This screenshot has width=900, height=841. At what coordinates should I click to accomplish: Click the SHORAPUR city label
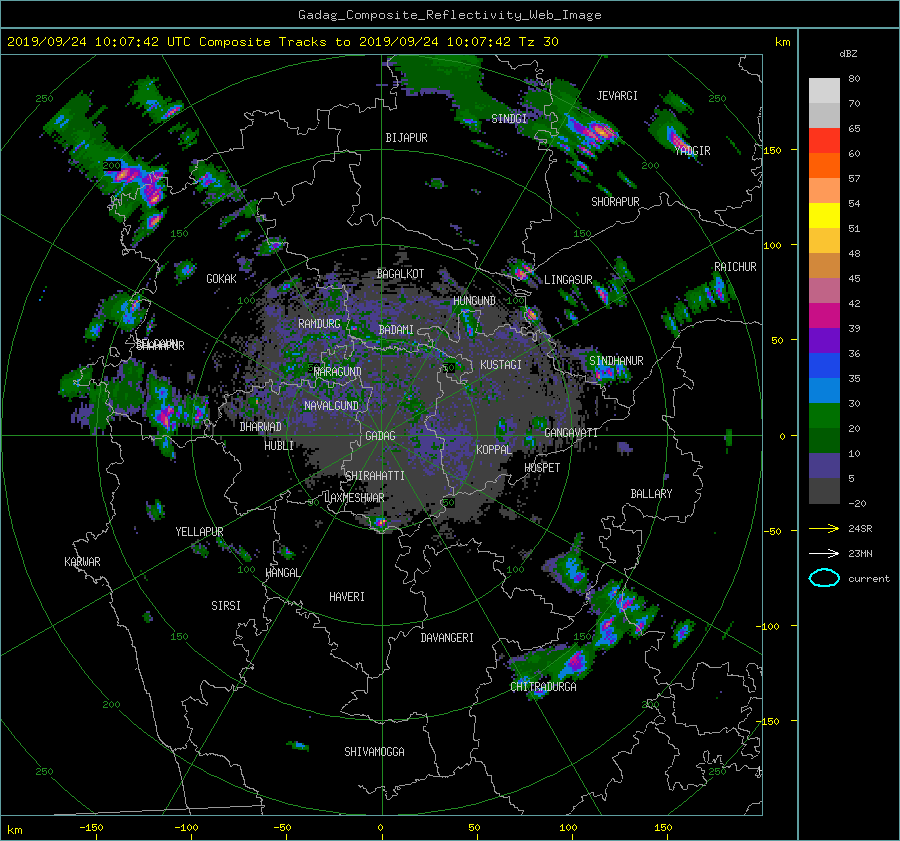615,202
